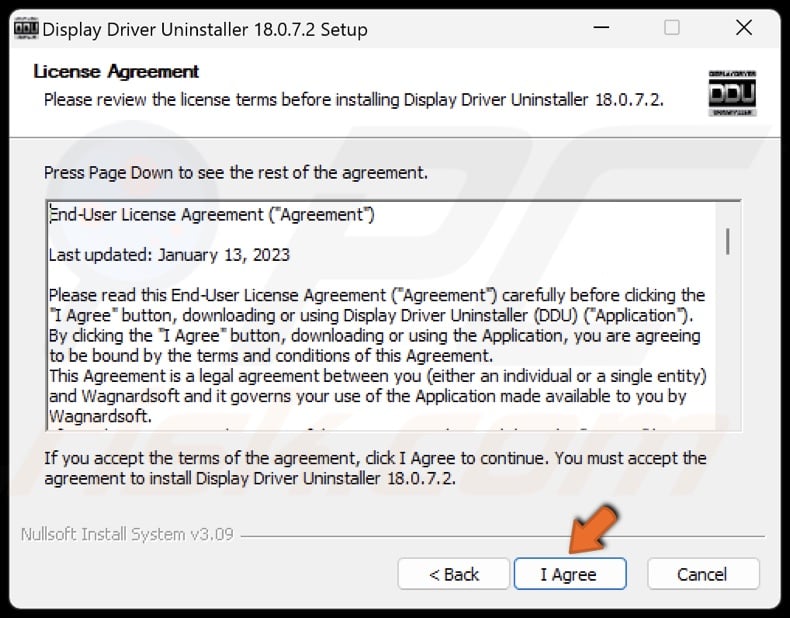
Task: Click the 'End-User License Agreement' heading line
Action: click(212, 215)
